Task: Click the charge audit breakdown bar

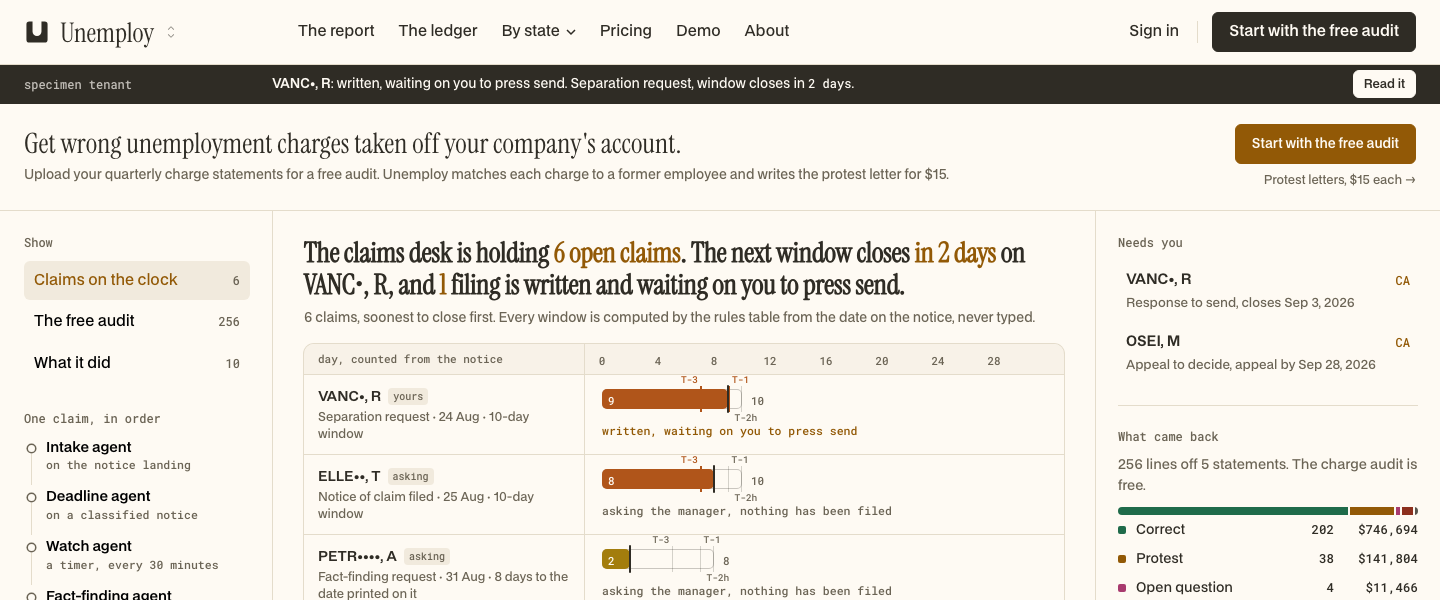Action: click(x=1267, y=511)
